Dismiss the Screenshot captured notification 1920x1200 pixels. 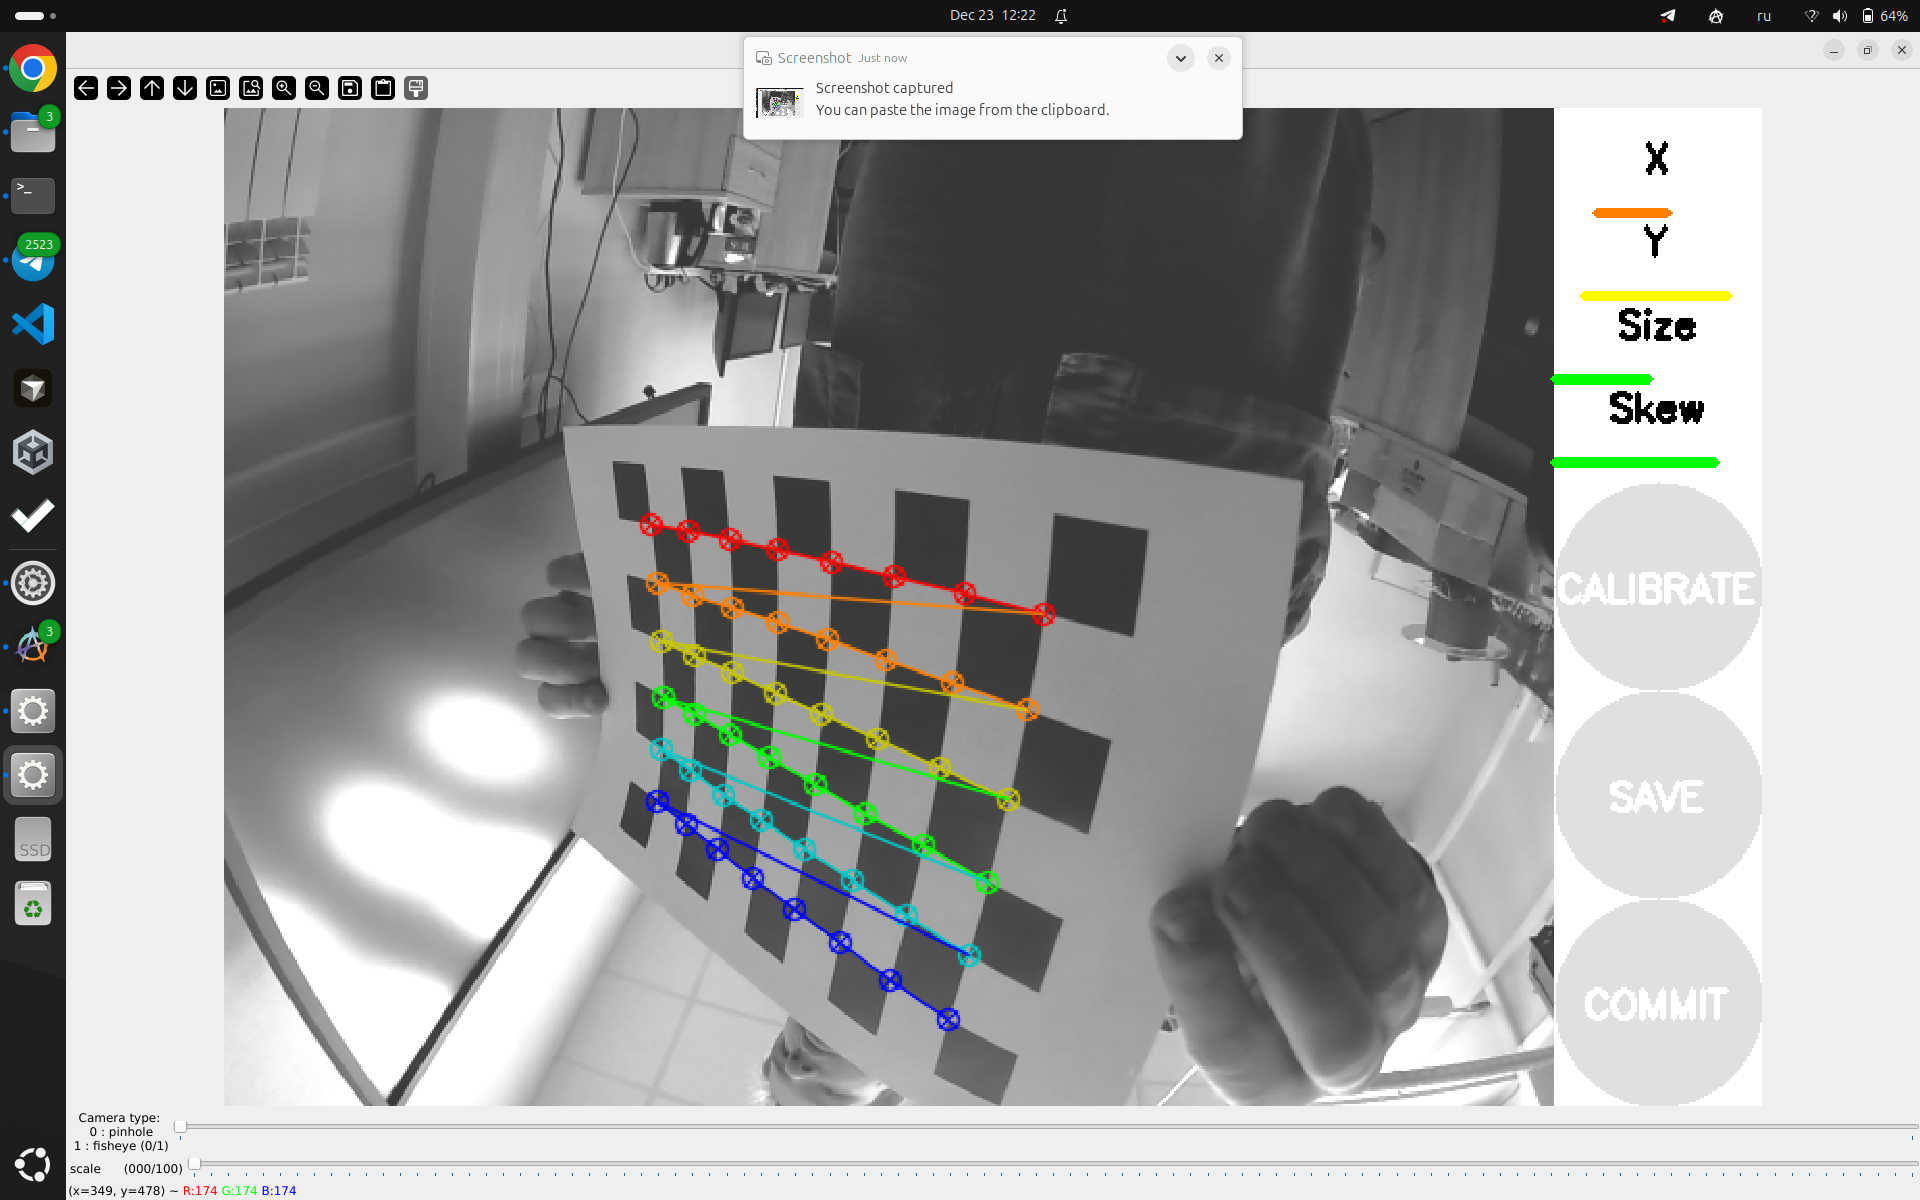(x=1218, y=58)
